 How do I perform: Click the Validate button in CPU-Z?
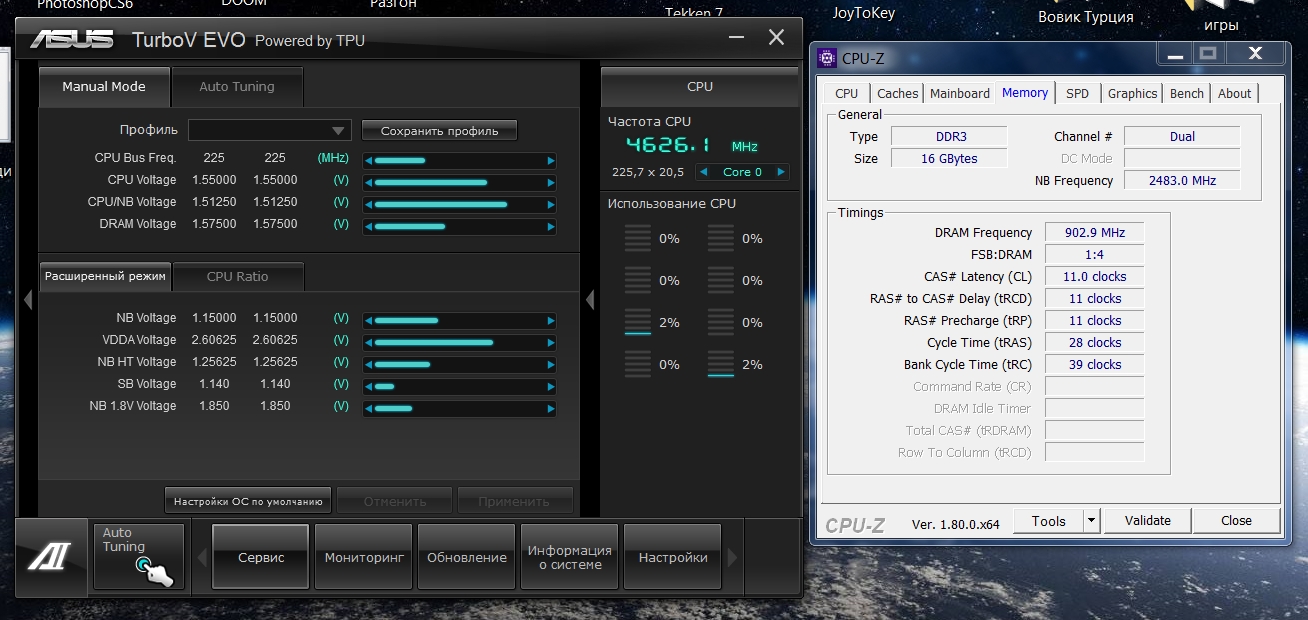(x=1147, y=521)
